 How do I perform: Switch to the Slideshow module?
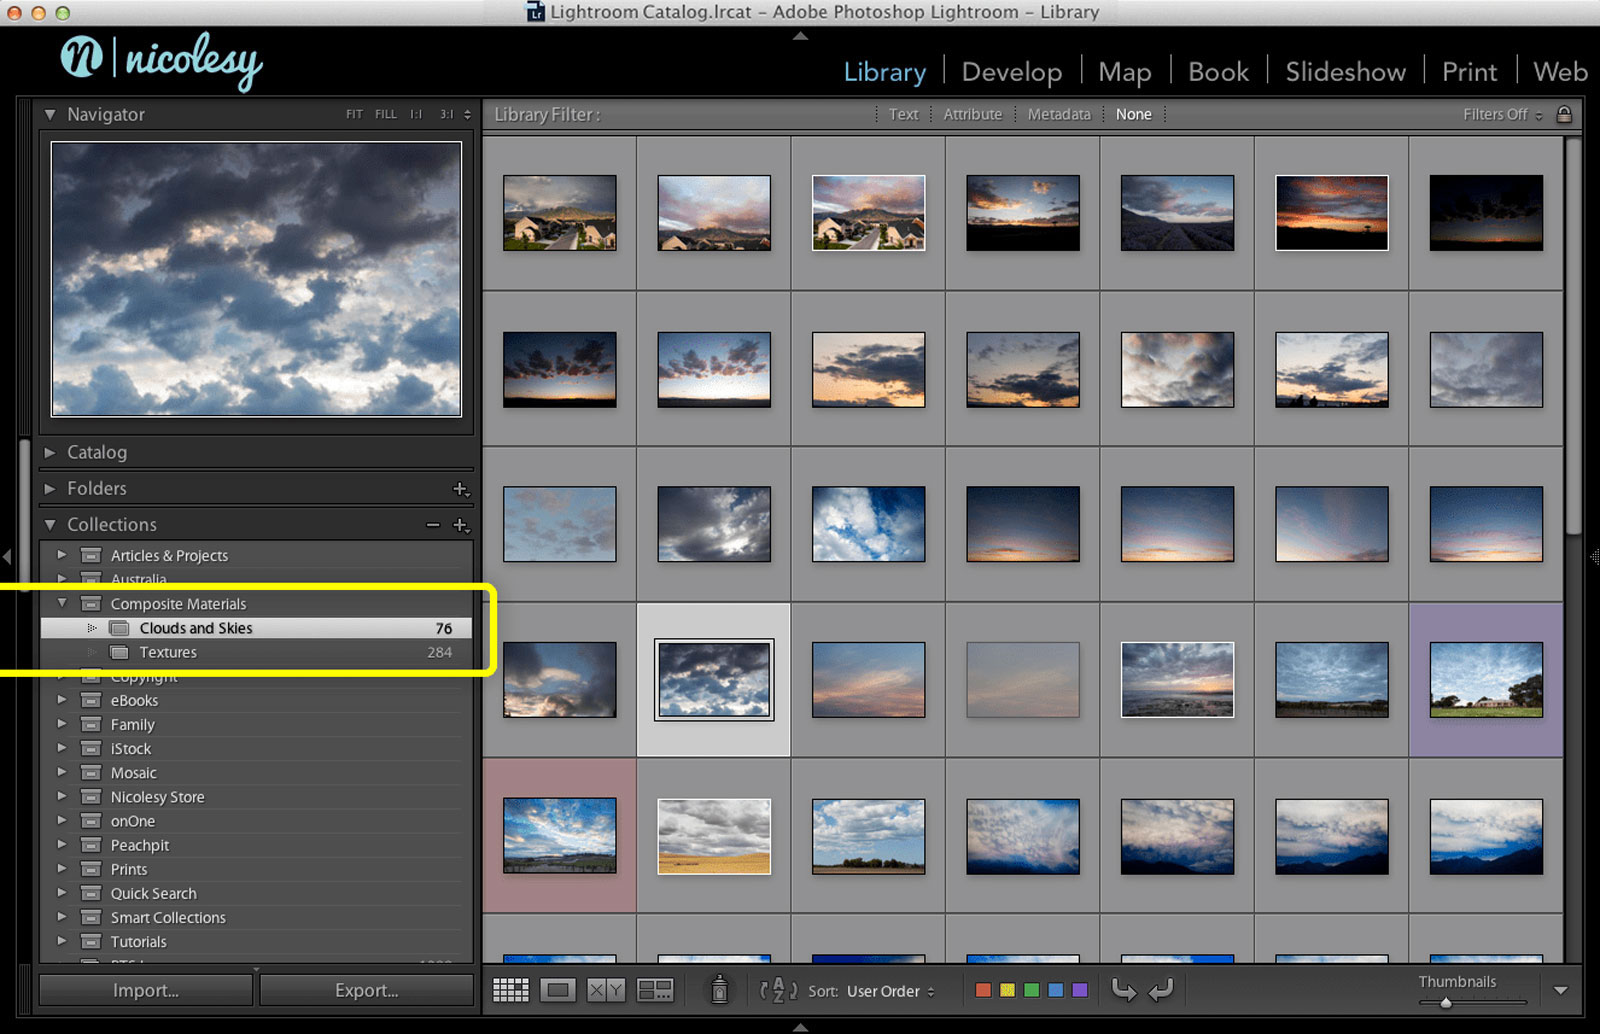click(1345, 72)
